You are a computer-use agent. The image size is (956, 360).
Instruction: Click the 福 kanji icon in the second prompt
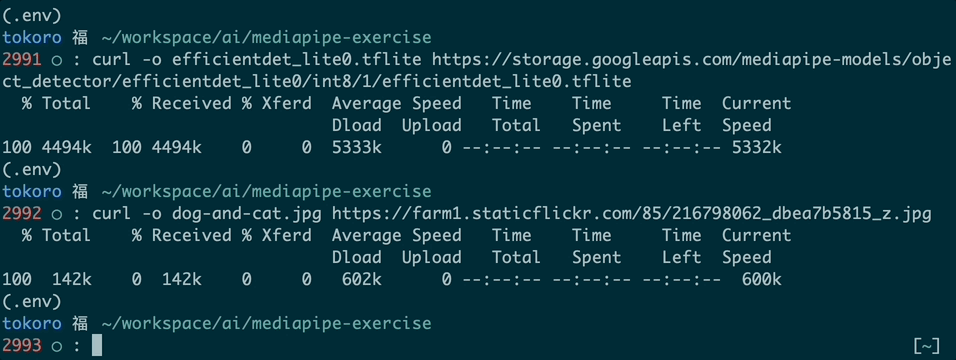point(80,191)
